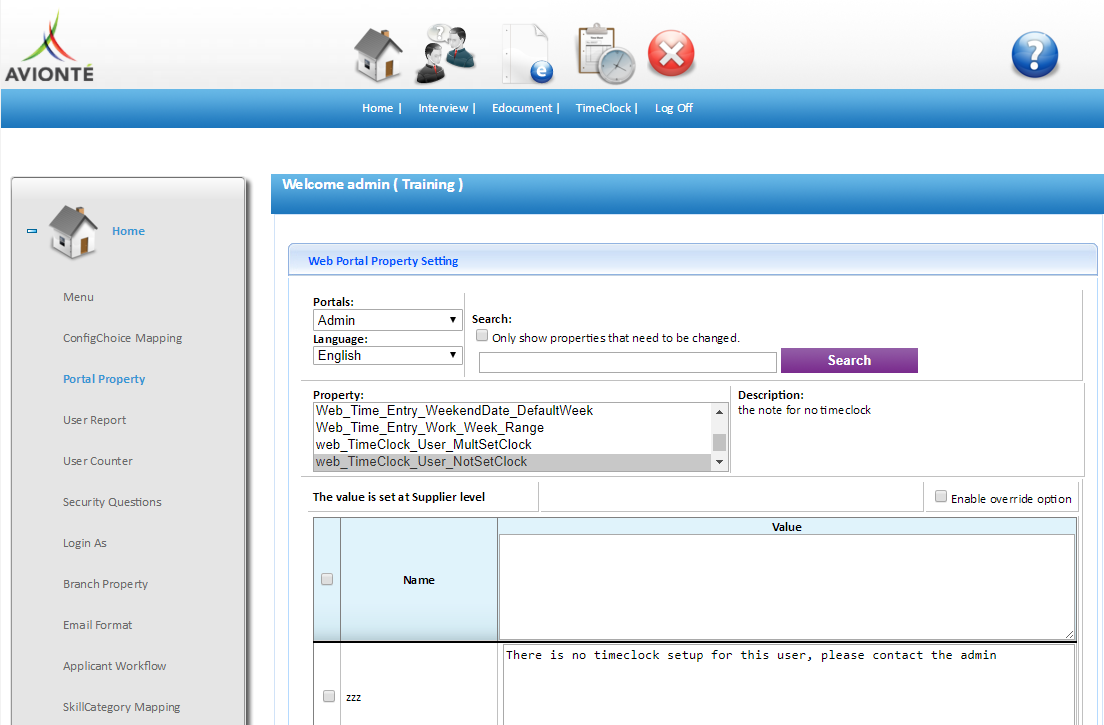Click the red X Log Off icon
The image size is (1104, 725).
point(671,53)
